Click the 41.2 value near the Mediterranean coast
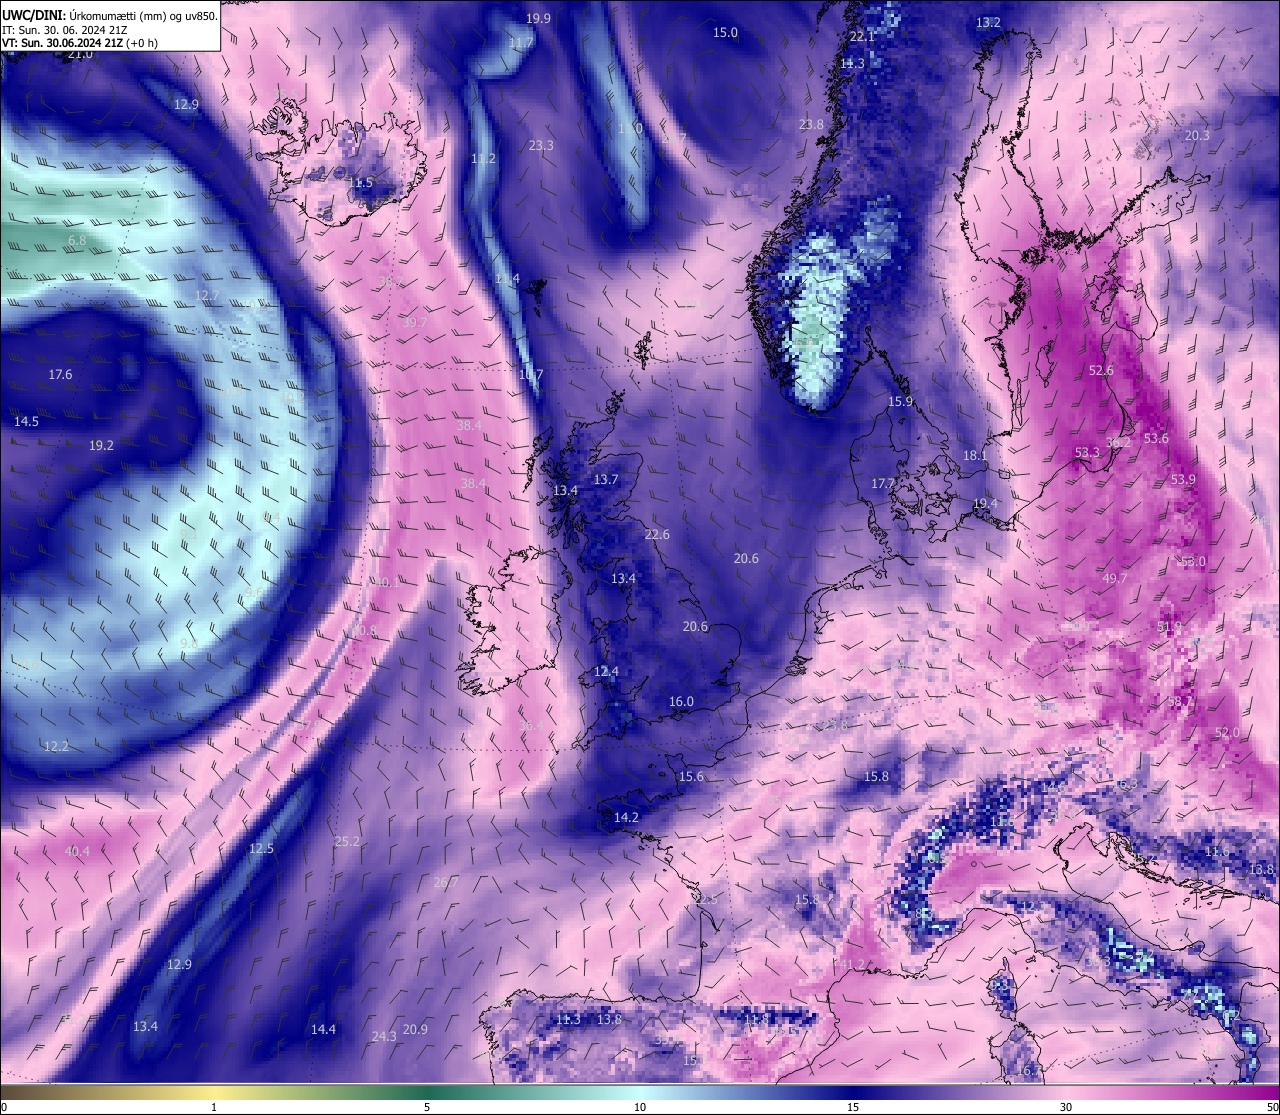This screenshot has height=1115, width=1280. coord(852,965)
